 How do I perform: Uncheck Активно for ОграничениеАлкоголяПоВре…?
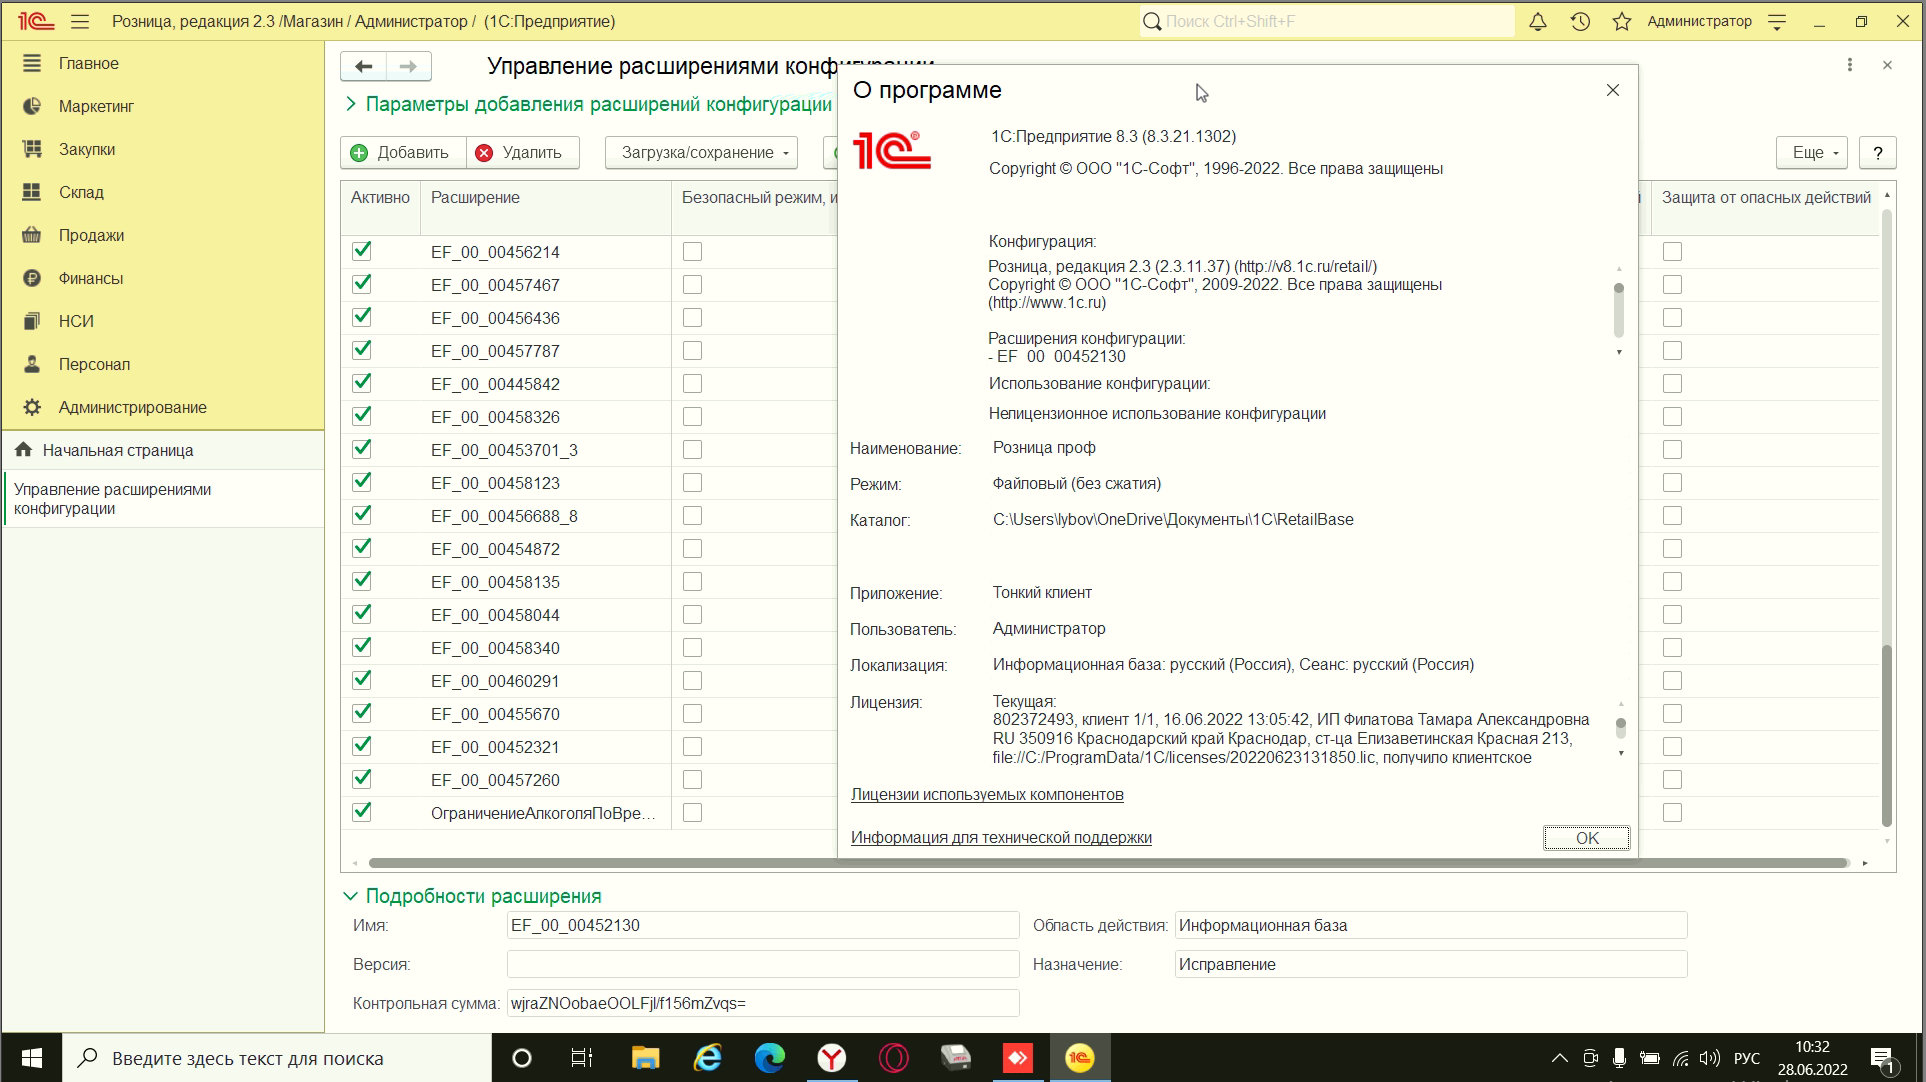pos(362,812)
